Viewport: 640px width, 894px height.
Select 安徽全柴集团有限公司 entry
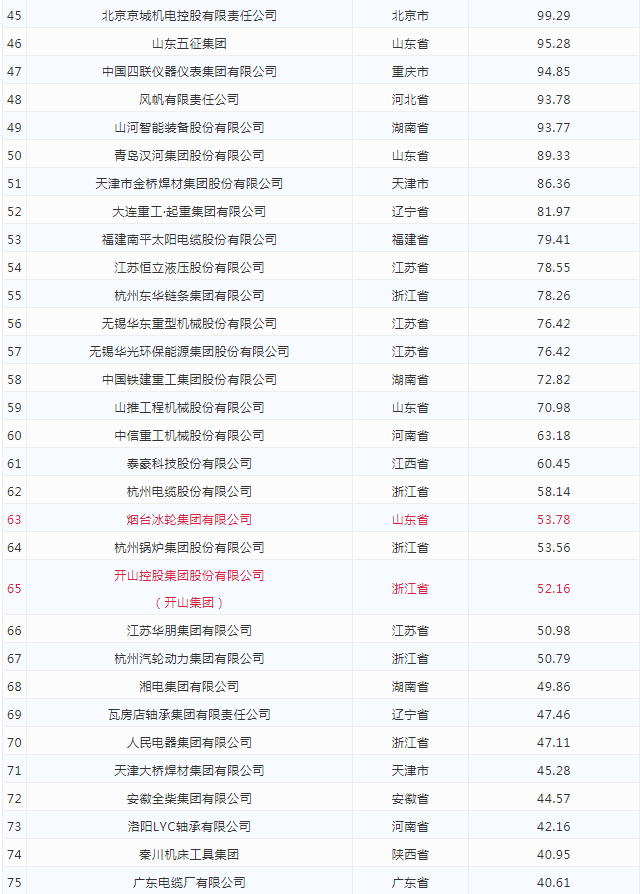(189, 797)
